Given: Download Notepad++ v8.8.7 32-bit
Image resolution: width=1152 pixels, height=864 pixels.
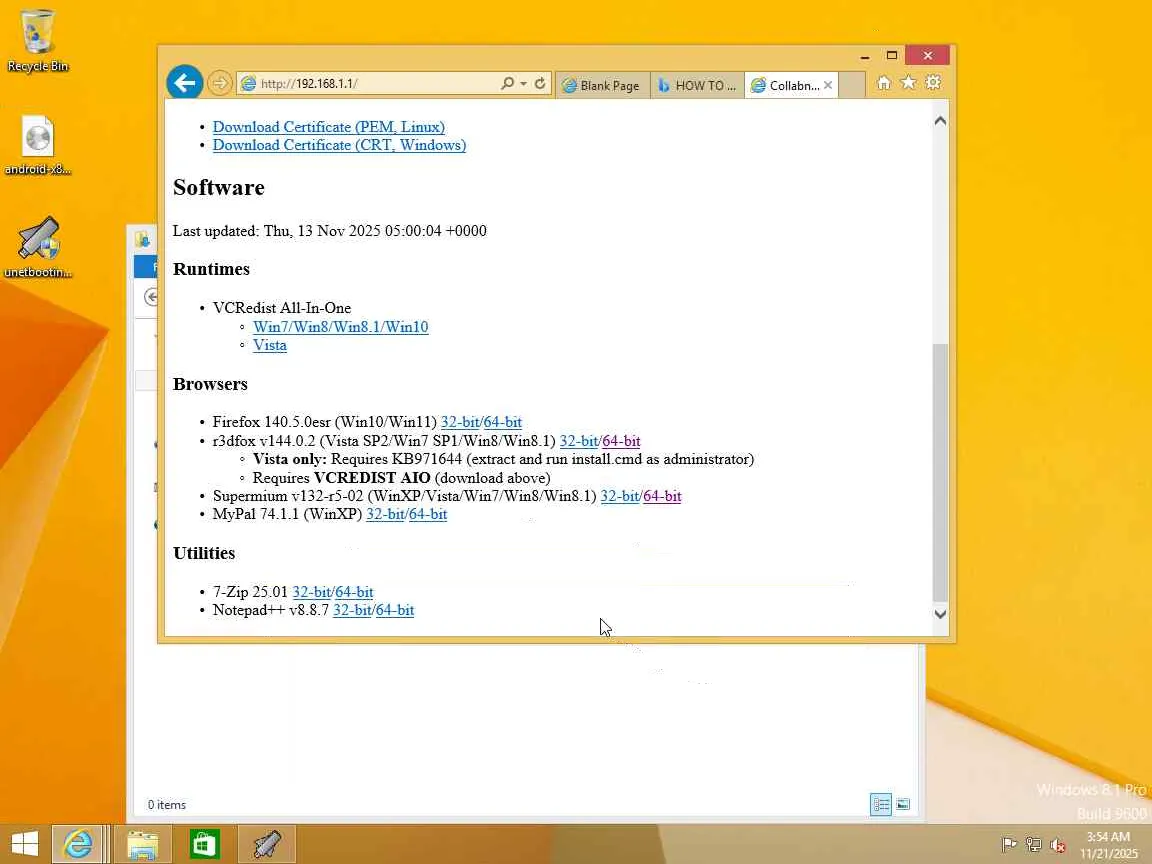Looking at the screenshot, I should [352, 610].
